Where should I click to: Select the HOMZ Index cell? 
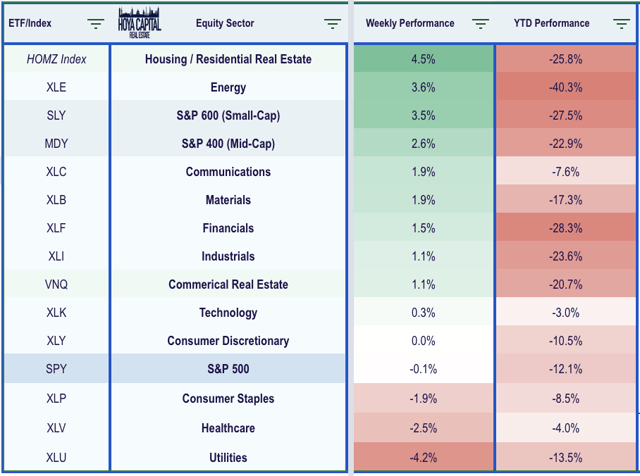pyautogui.click(x=56, y=59)
